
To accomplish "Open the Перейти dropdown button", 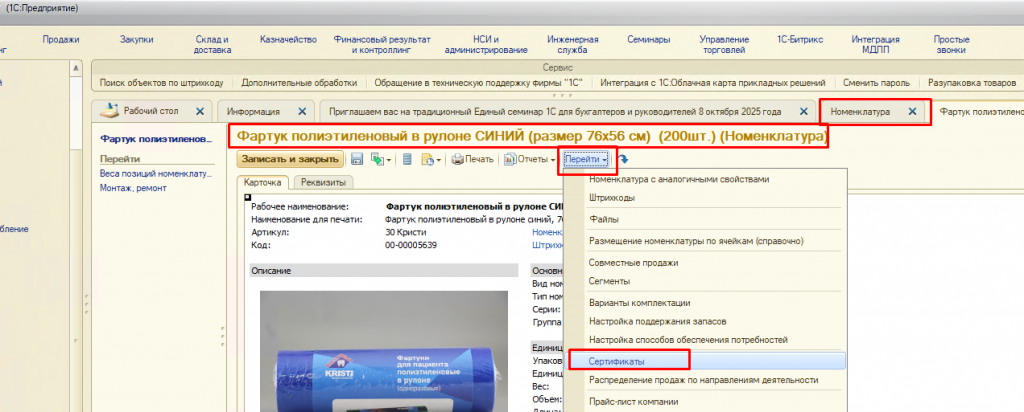I will tap(586, 159).
